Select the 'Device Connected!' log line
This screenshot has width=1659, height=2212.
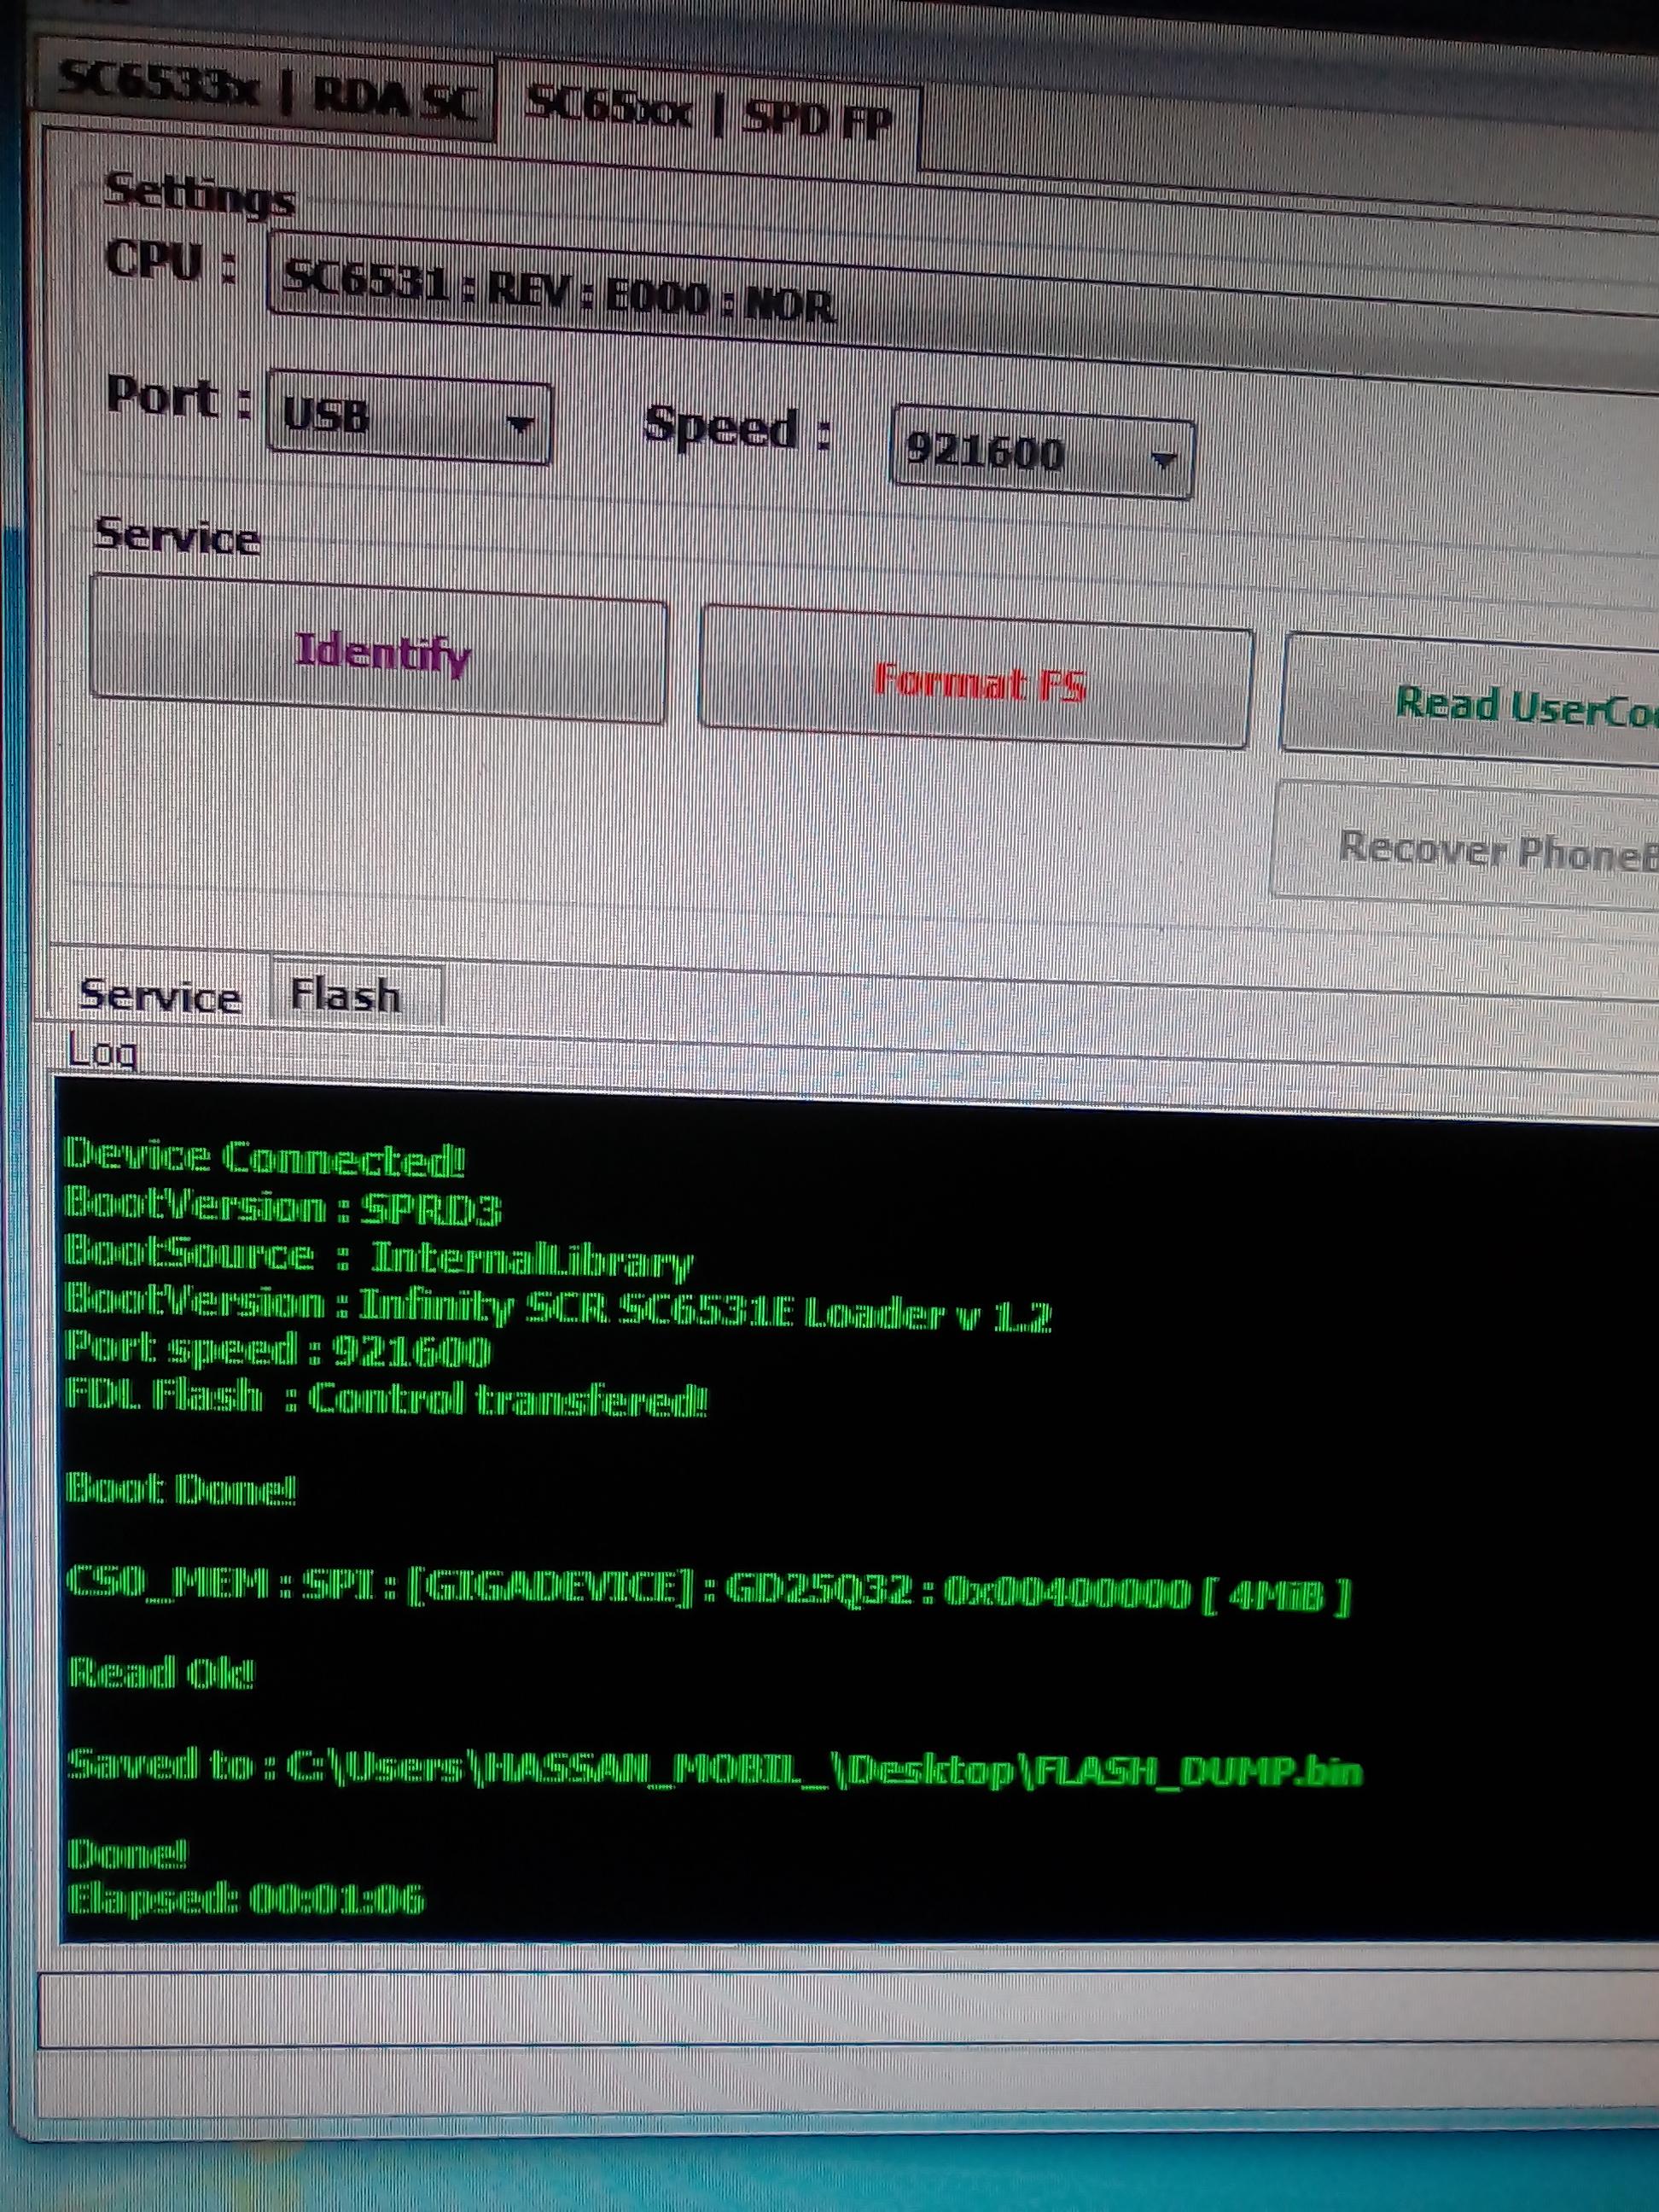[265, 1157]
